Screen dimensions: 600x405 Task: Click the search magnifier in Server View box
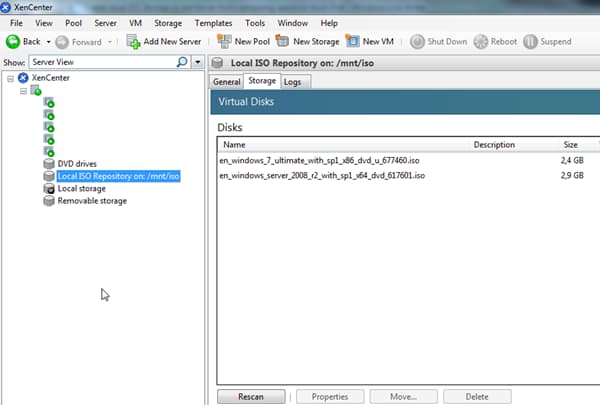tap(182, 62)
